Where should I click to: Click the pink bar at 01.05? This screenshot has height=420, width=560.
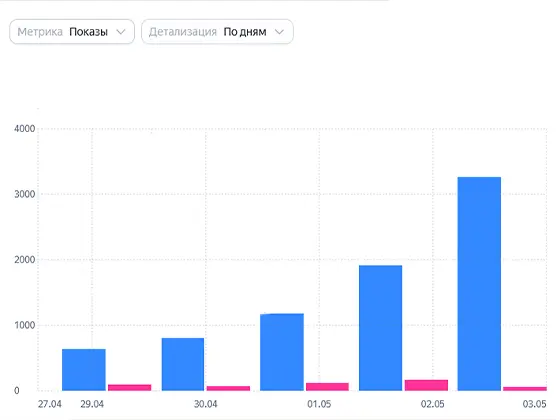pos(327,387)
